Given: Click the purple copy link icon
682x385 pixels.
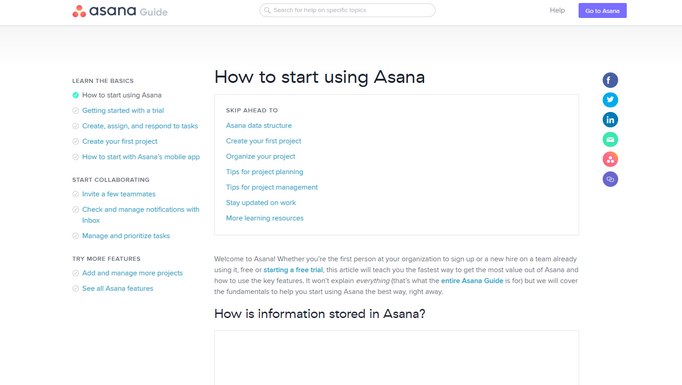Looking at the screenshot, I should [610, 179].
